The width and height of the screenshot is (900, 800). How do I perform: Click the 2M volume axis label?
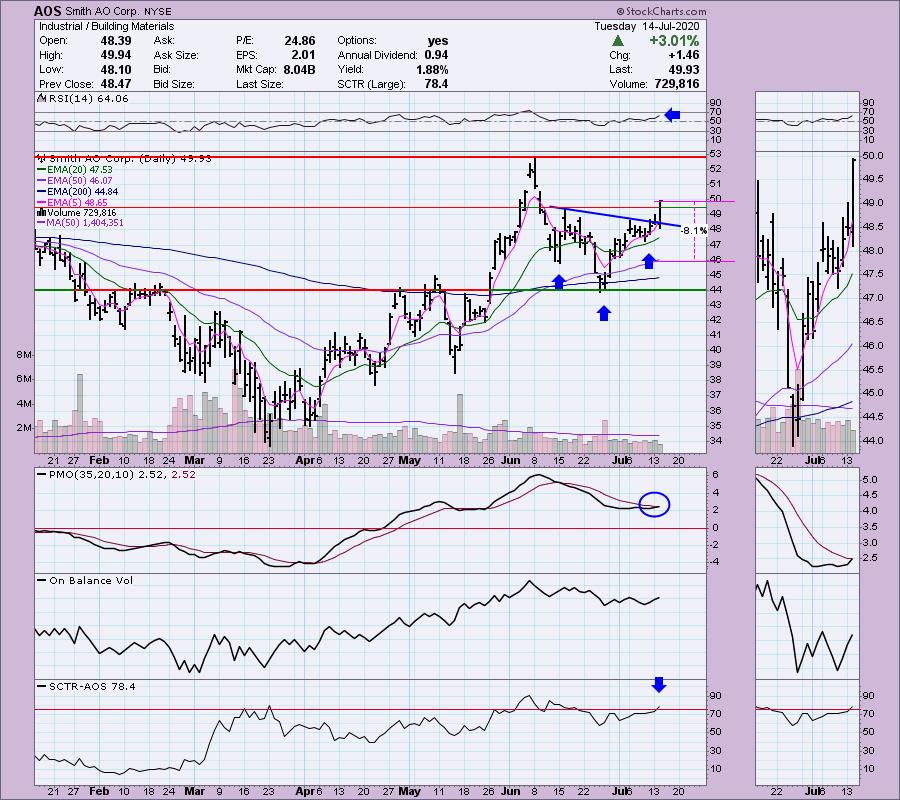point(25,428)
